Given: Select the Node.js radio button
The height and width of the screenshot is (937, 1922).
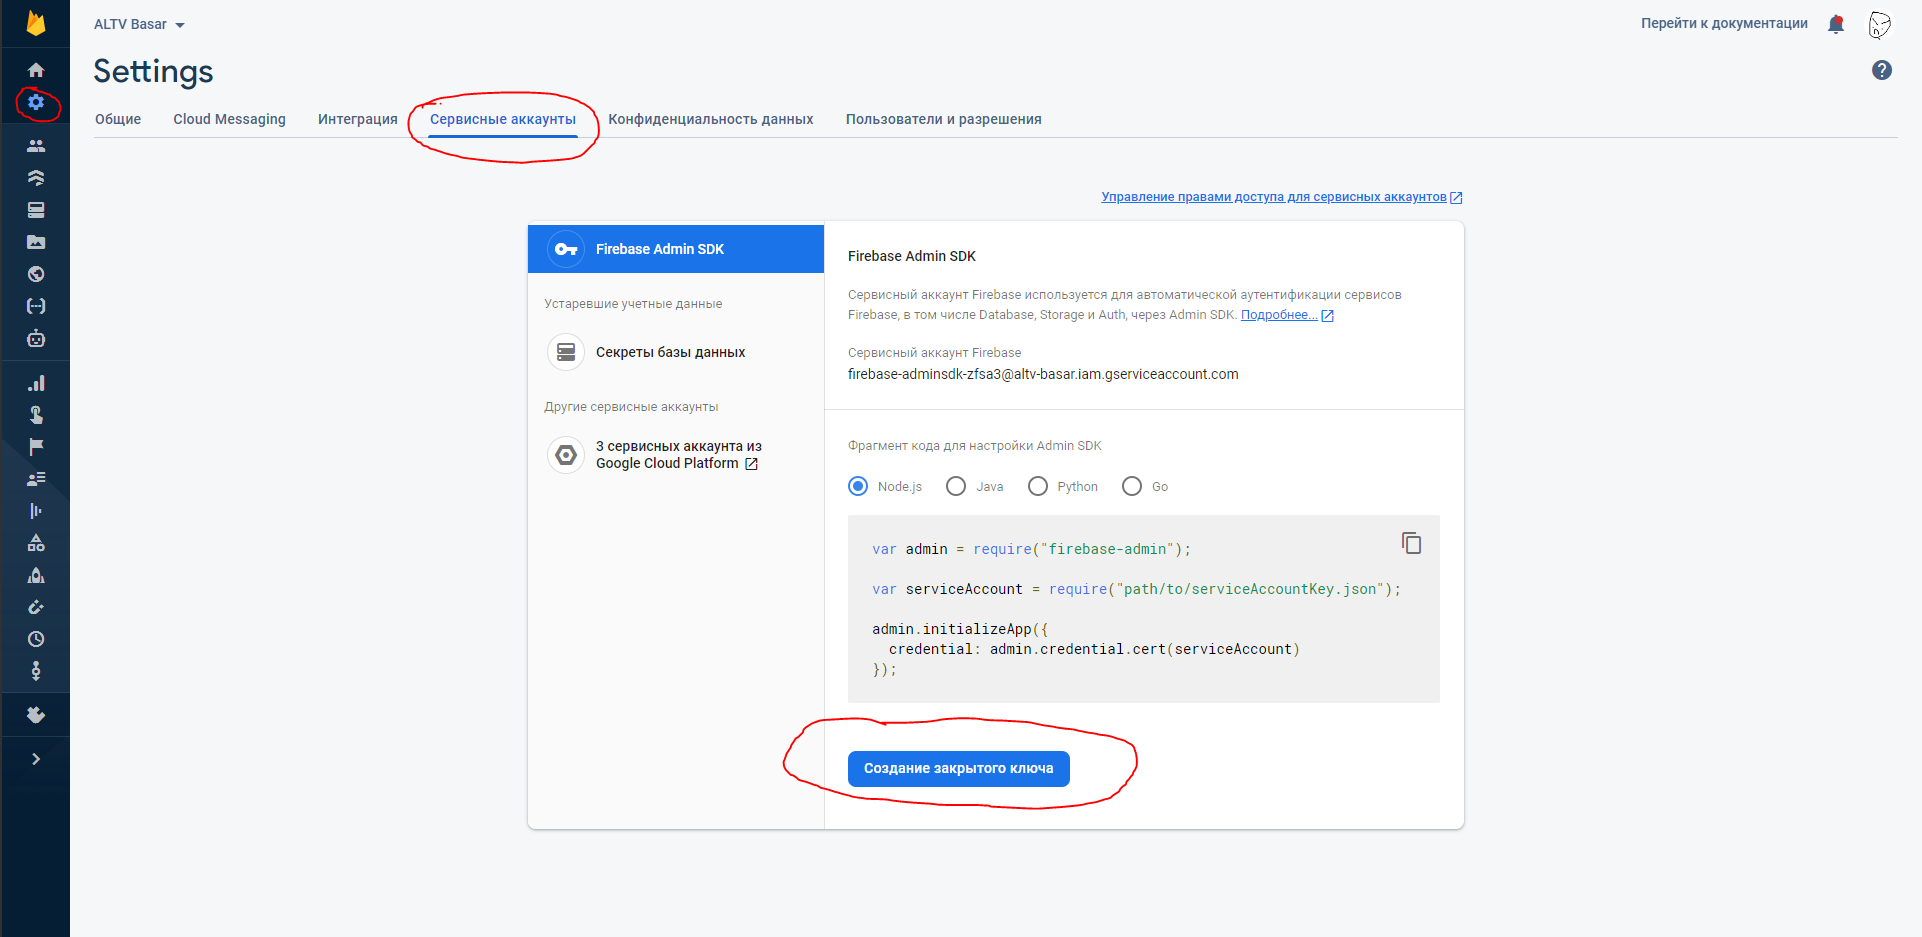Looking at the screenshot, I should 858,486.
